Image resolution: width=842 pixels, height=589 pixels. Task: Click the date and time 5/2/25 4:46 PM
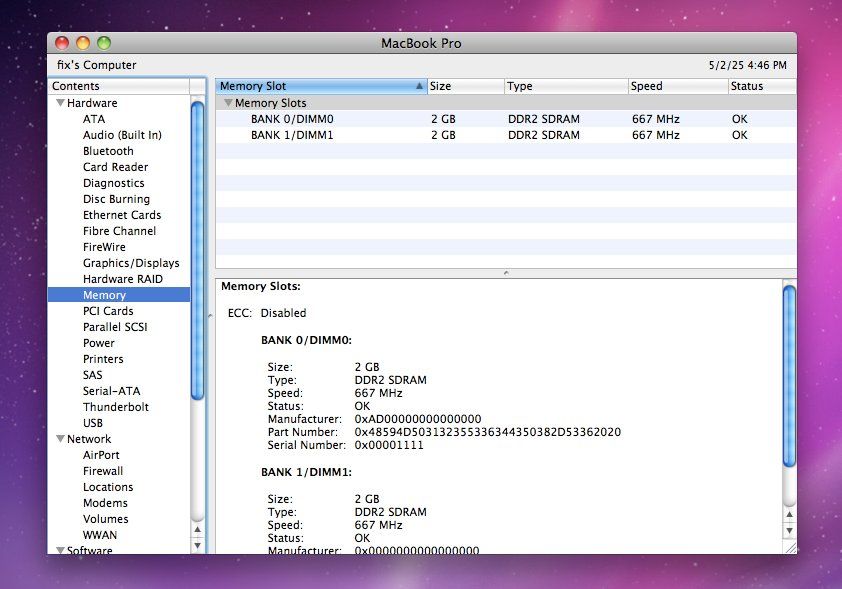point(747,66)
